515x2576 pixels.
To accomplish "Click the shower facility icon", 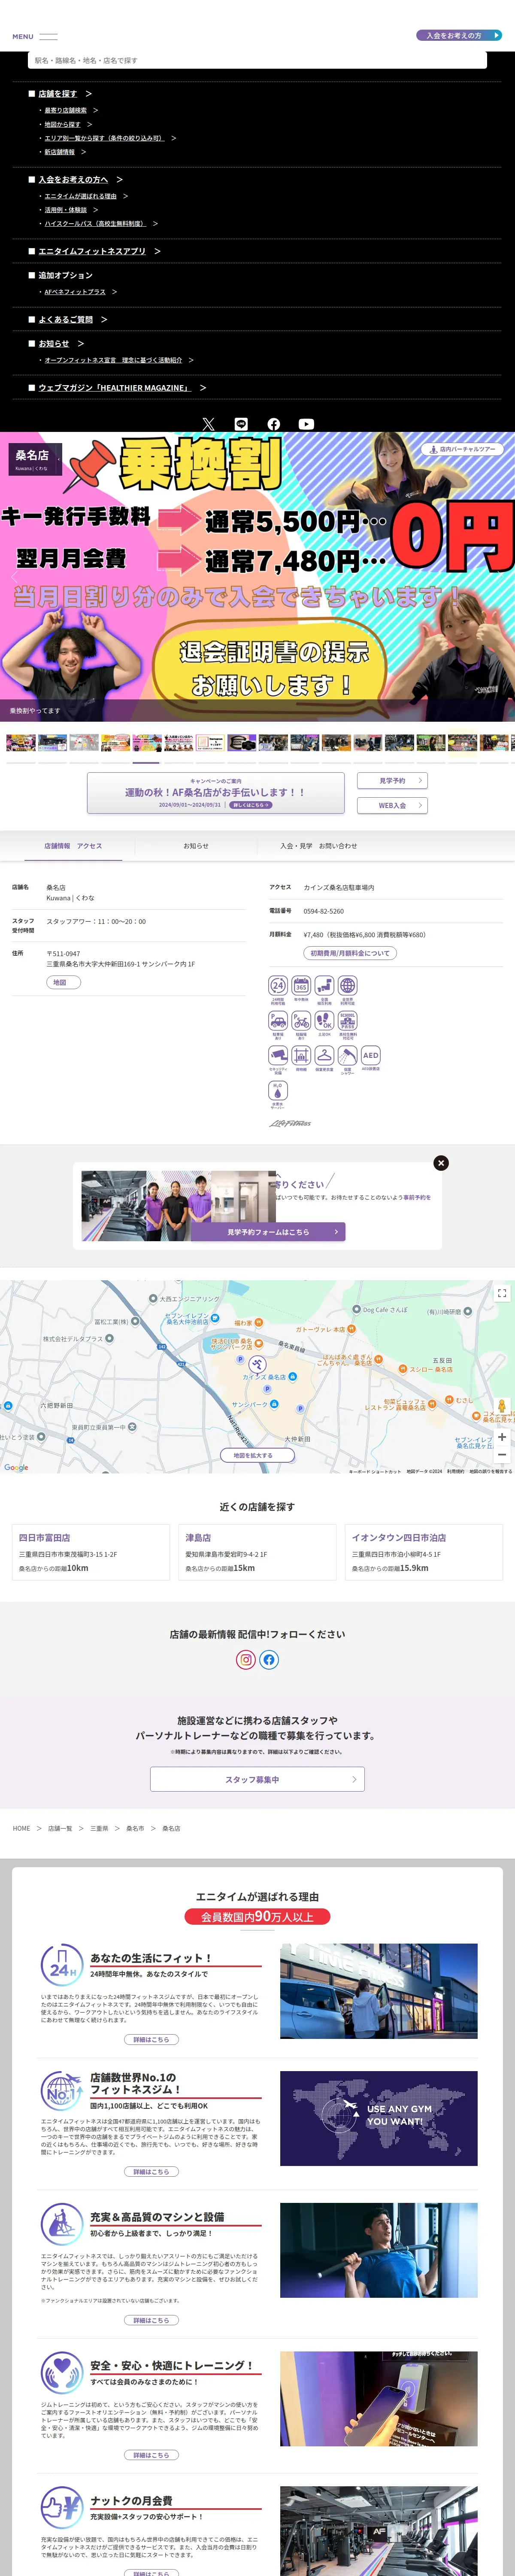I will [x=347, y=1055].
